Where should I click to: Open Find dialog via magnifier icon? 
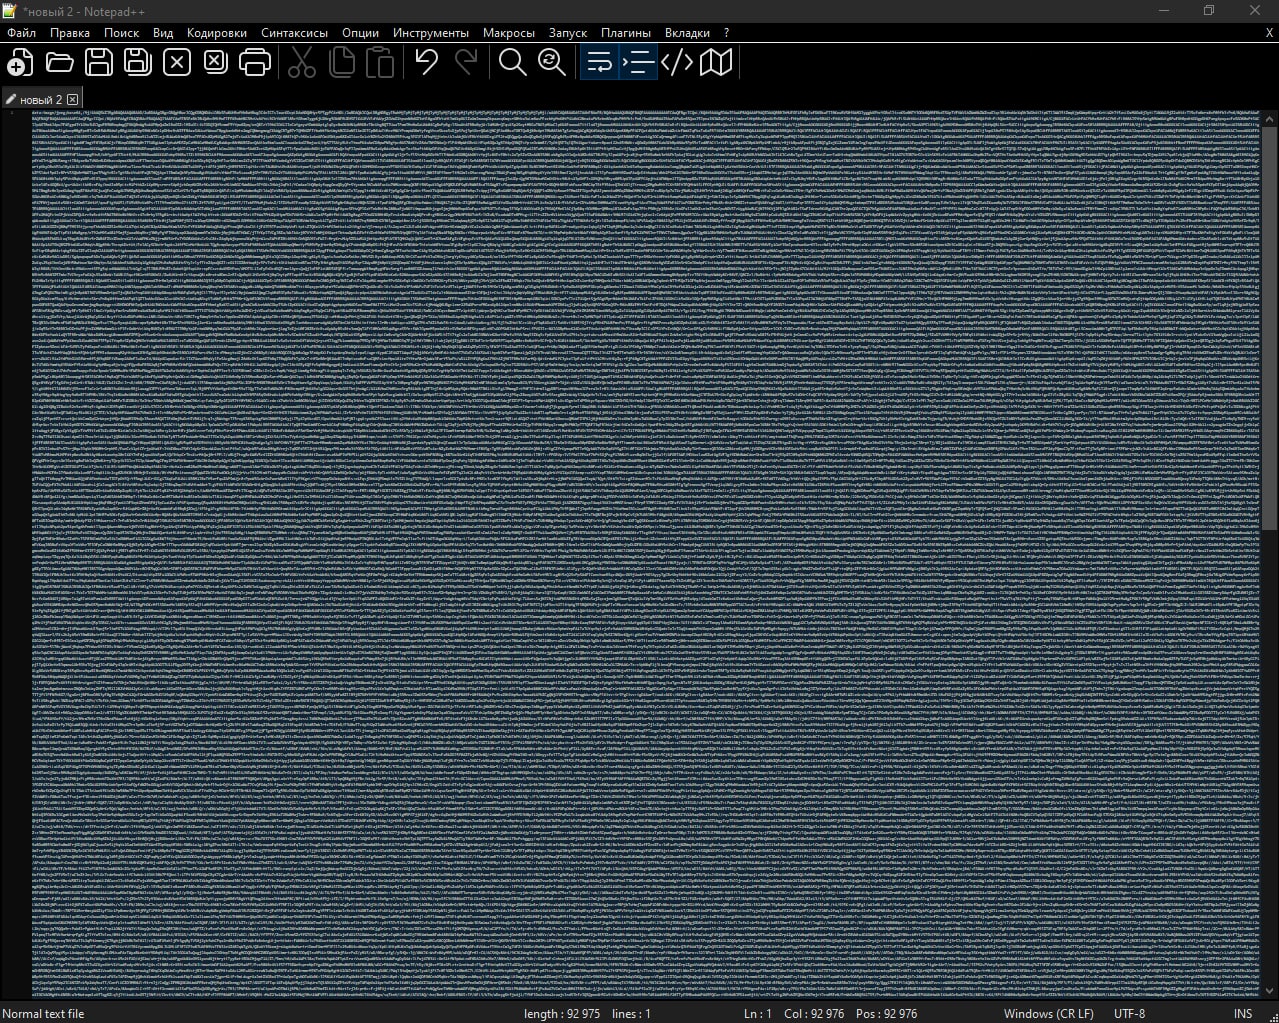(513, 63)
